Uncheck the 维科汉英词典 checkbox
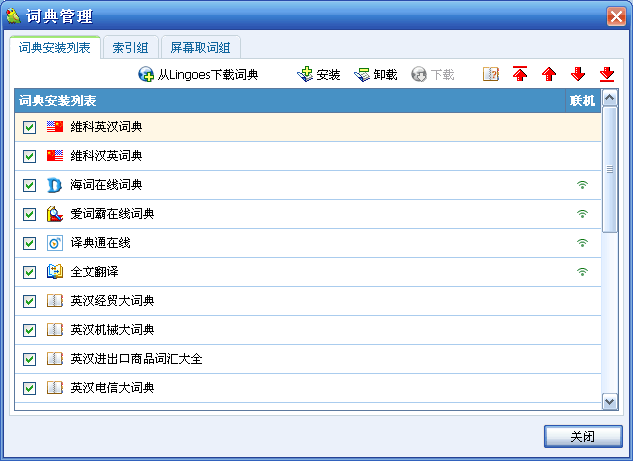633x461 pixels. [29, 156]
